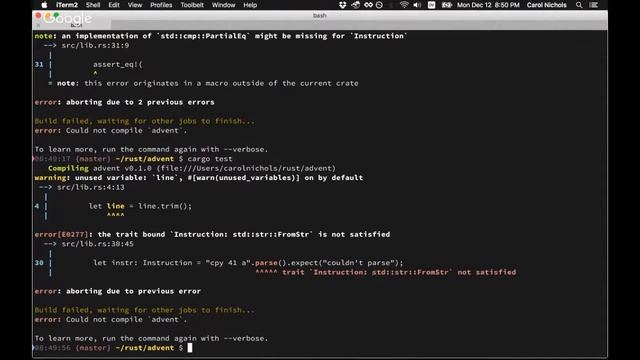
Task: Click the error[E0277] trait bound line
Action: tap(212, 234)
